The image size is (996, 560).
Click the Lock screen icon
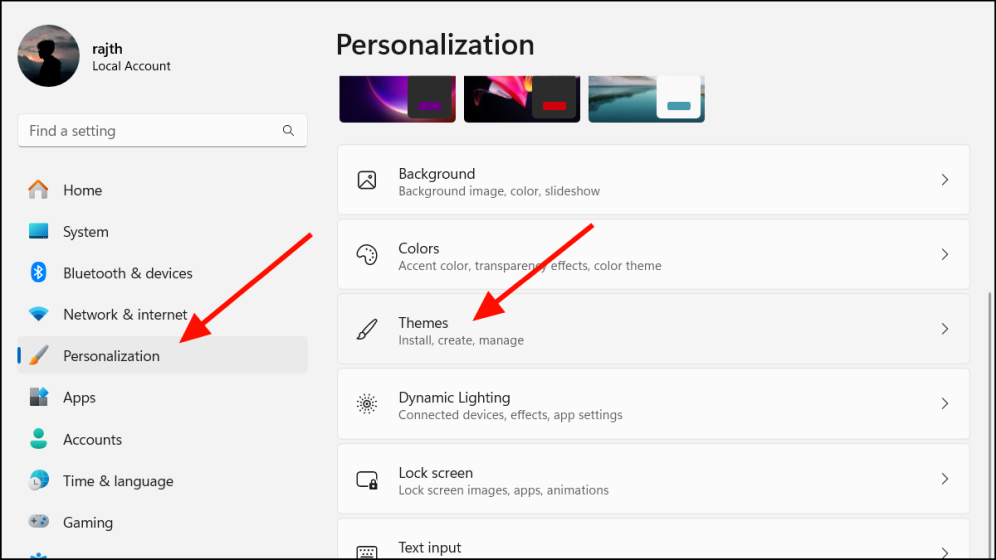[367, 479]
